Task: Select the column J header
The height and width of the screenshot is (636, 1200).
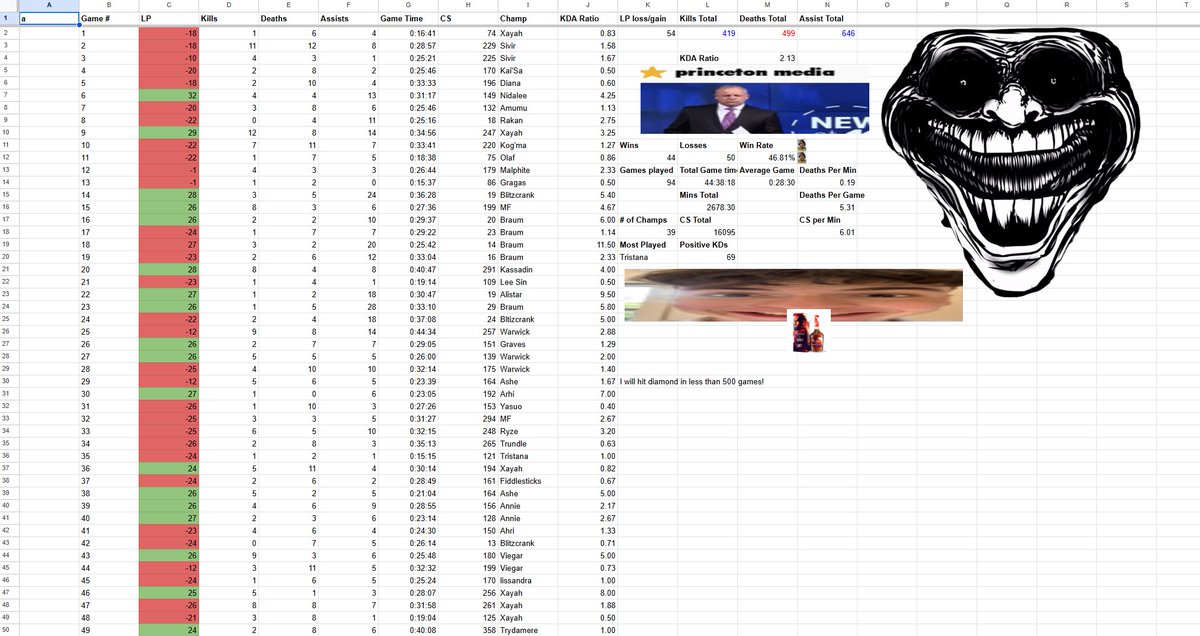Action: (587, 5)
